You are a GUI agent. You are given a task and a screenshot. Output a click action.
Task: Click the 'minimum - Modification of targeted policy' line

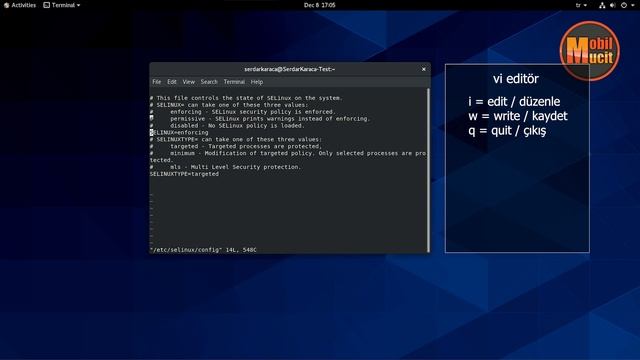click(288, 157)
